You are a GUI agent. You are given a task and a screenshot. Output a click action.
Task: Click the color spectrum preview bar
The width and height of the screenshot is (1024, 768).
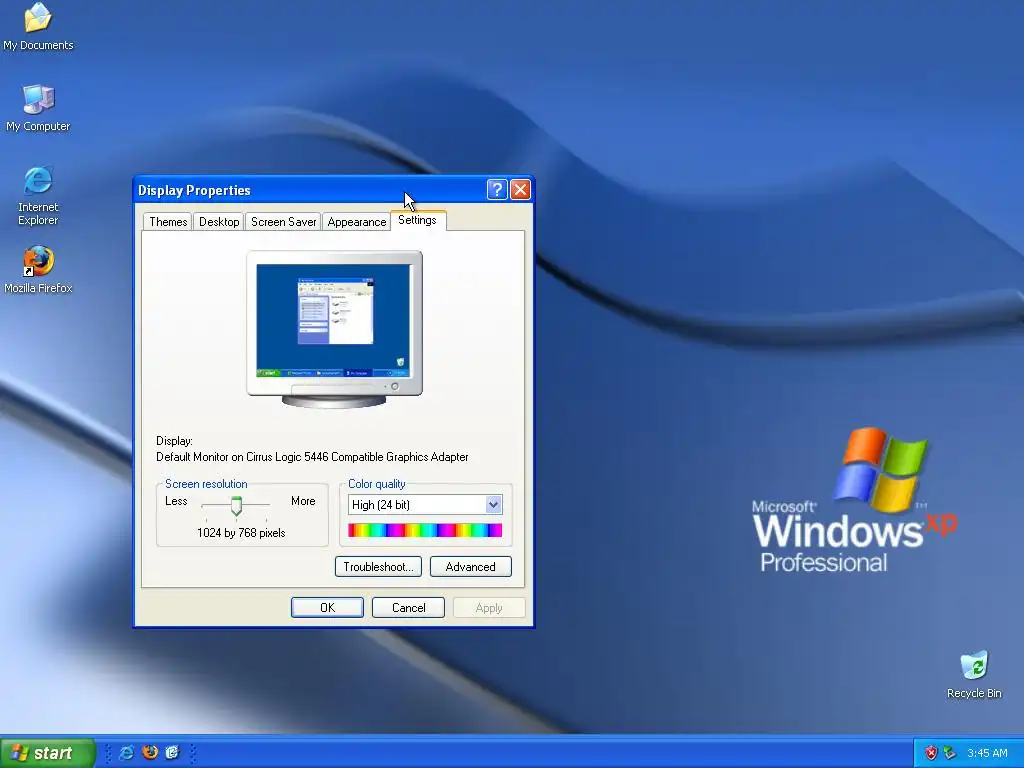pos(425,530)
